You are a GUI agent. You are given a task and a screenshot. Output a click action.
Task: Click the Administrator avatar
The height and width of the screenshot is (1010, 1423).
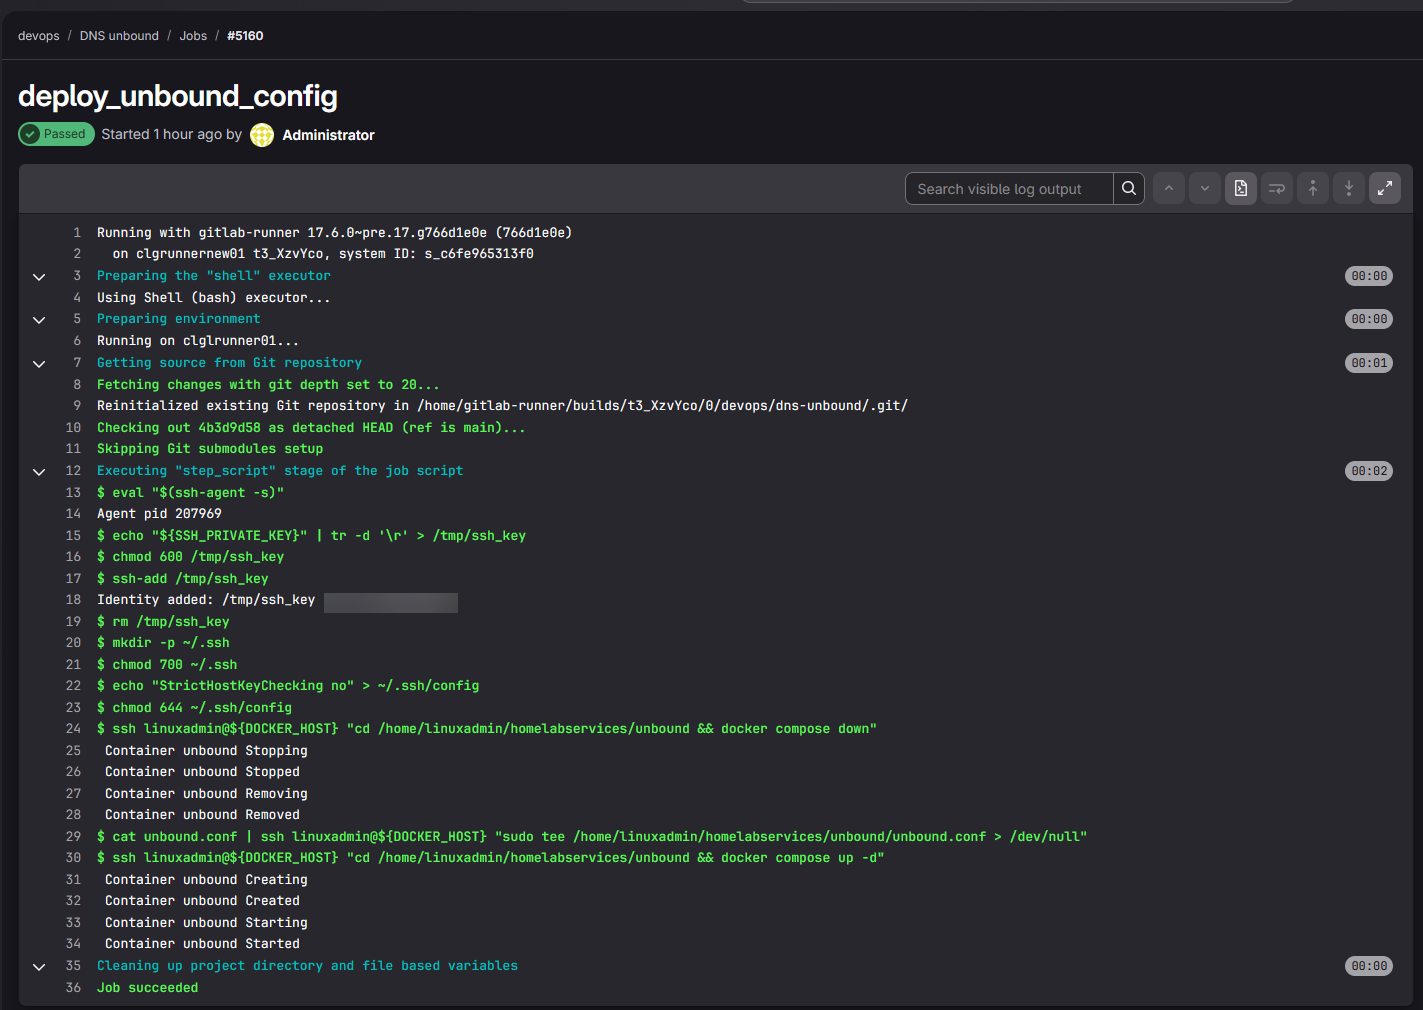(261, 134)
